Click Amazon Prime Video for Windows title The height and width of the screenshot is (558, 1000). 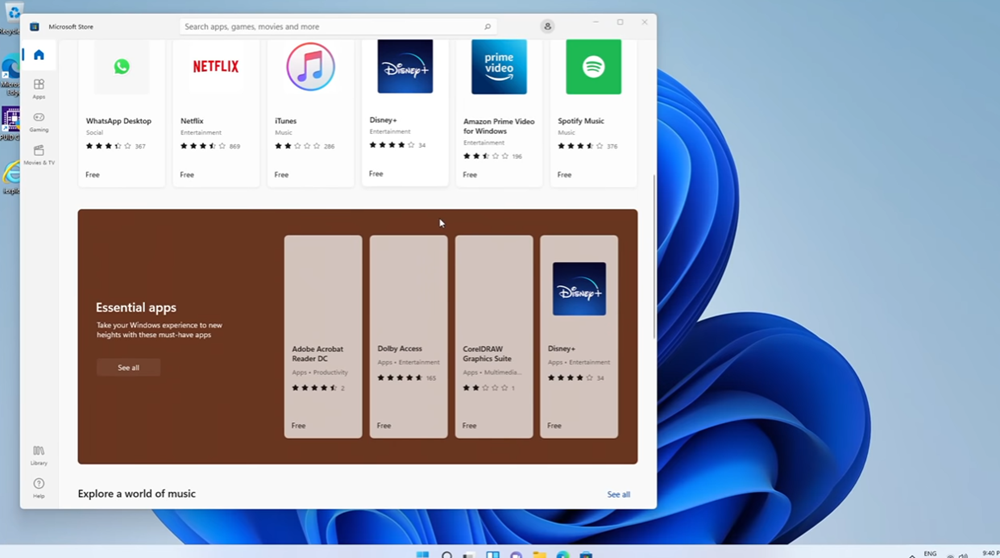499,126
